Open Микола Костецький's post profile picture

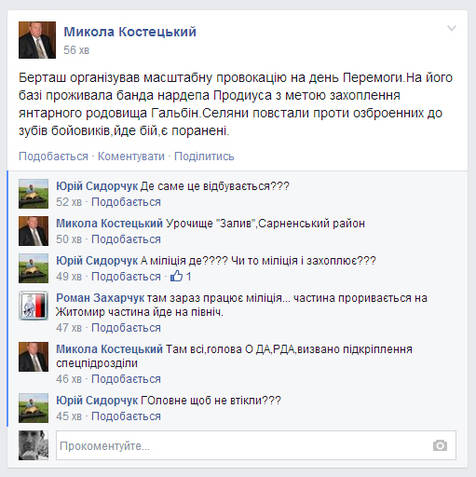[x=37, y=40]
